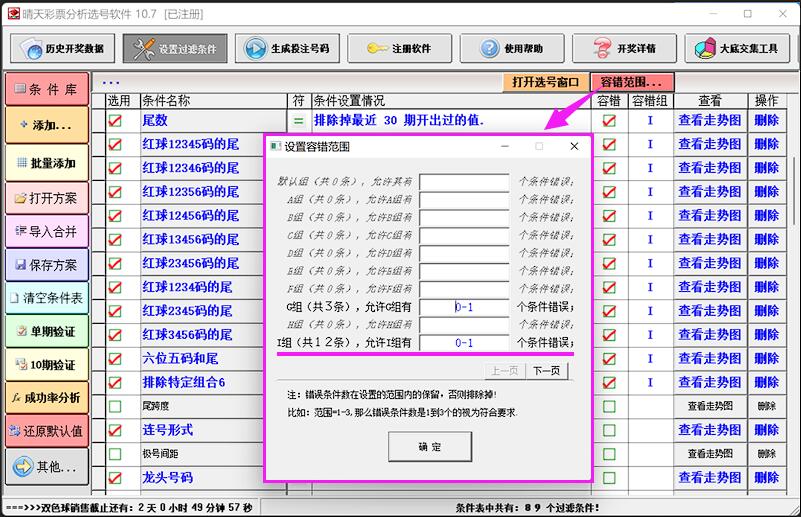Enable the 连号形式 condition checkbox
The width and height of the screenshot is (801, 517).
pos(116,431)
